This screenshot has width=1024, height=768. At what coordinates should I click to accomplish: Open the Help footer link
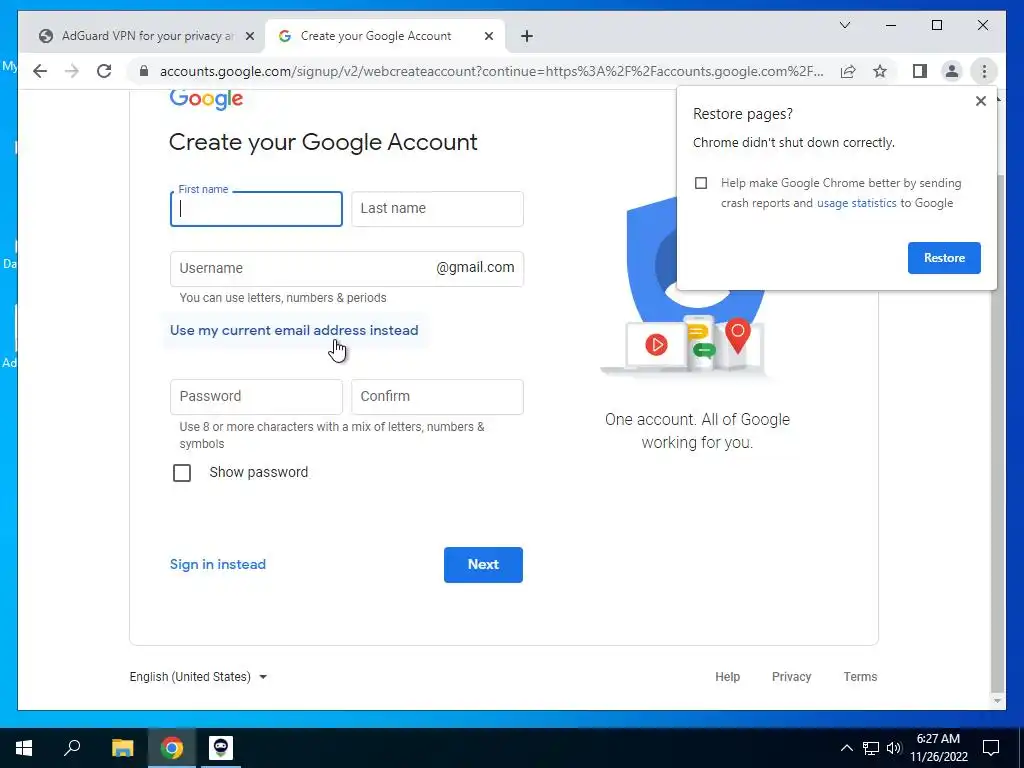tap(727, 677)
